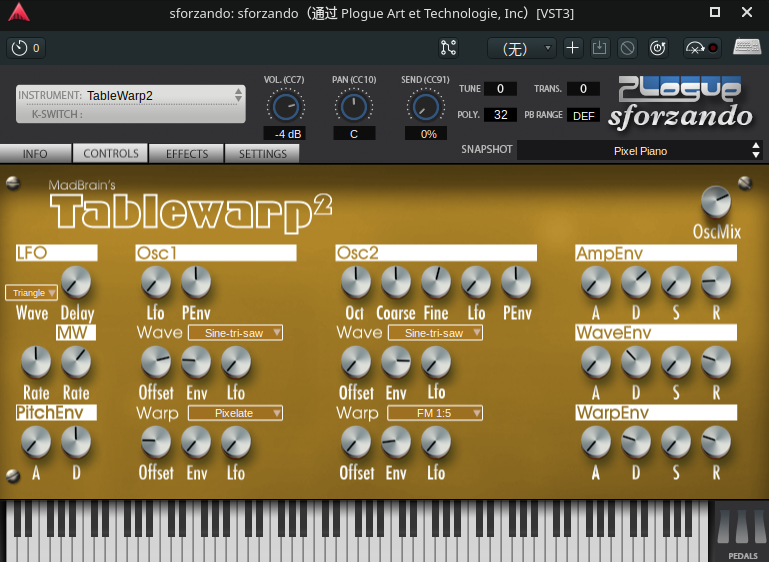Click the Osc2 PEnv knob
769x562 pixels.
point(516,282)
